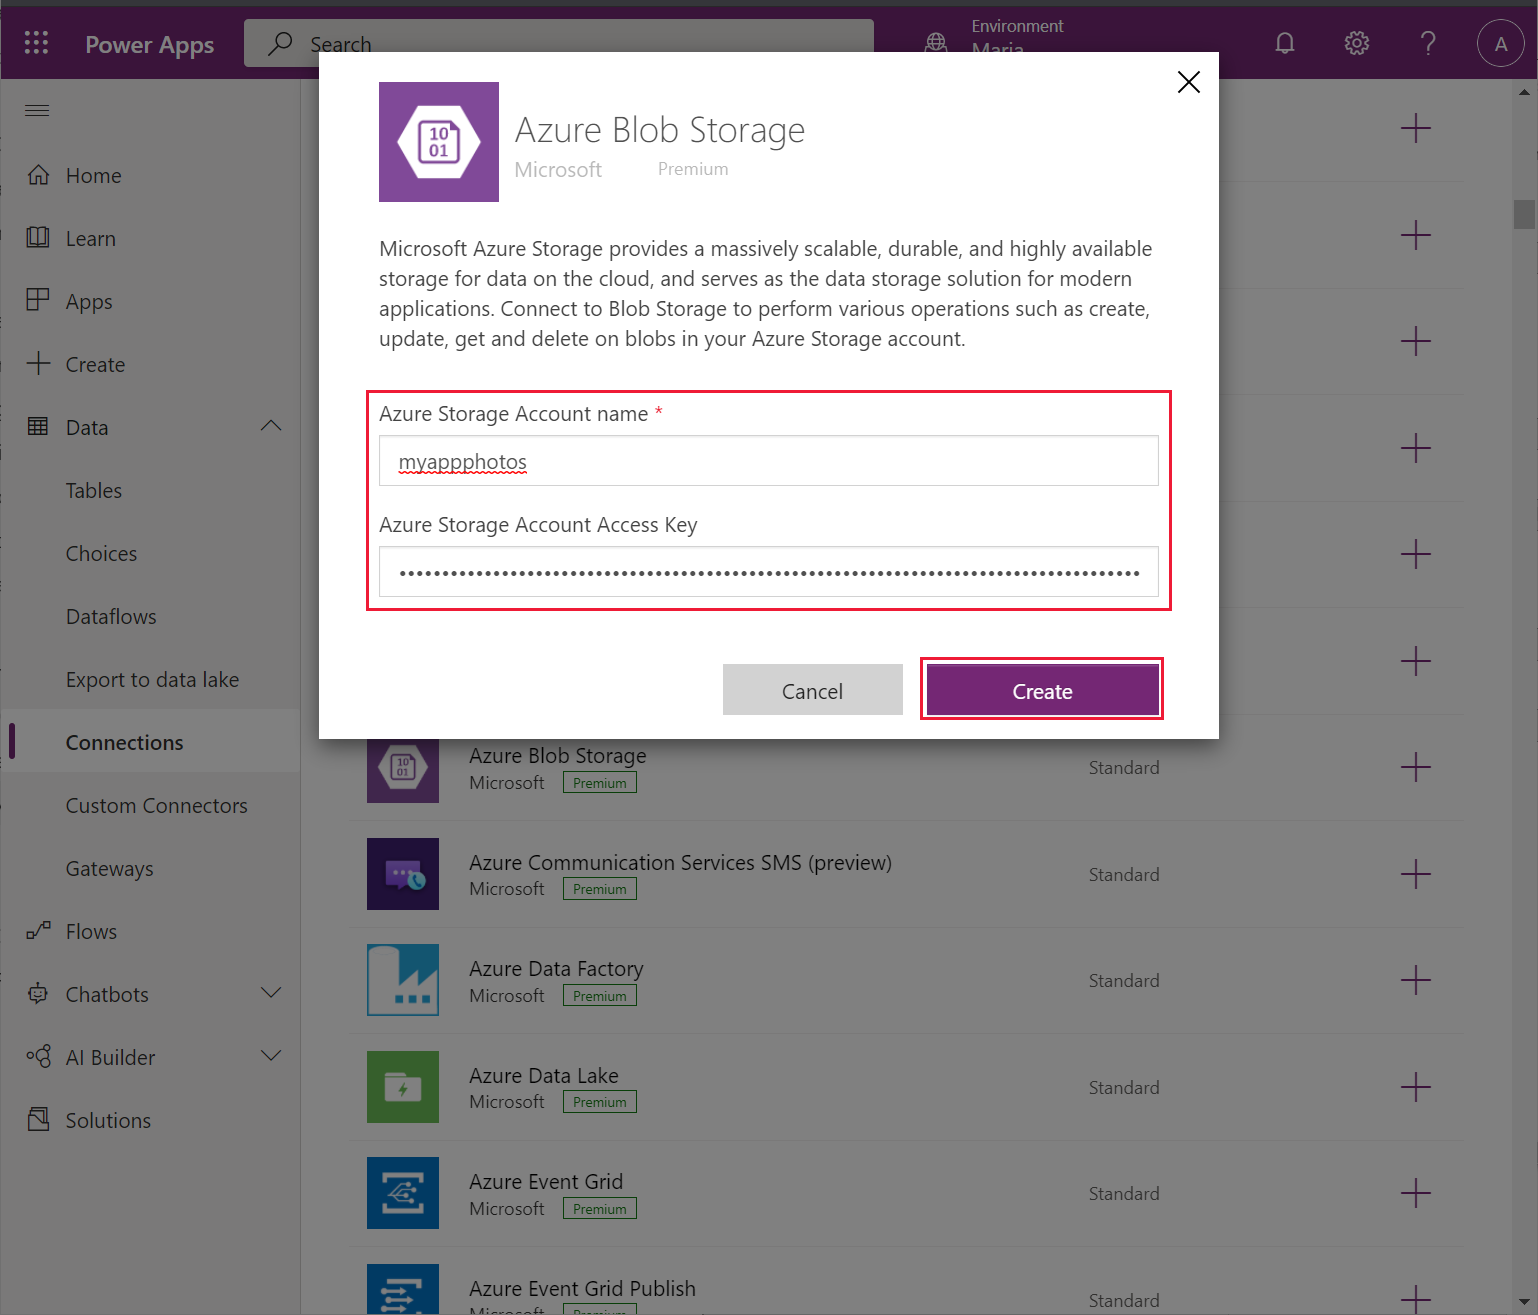Open the Azure Event Grid Publish name
Image resolution: width=1538 pixels, height=1315 pixels.
(x=582, y=1289)
